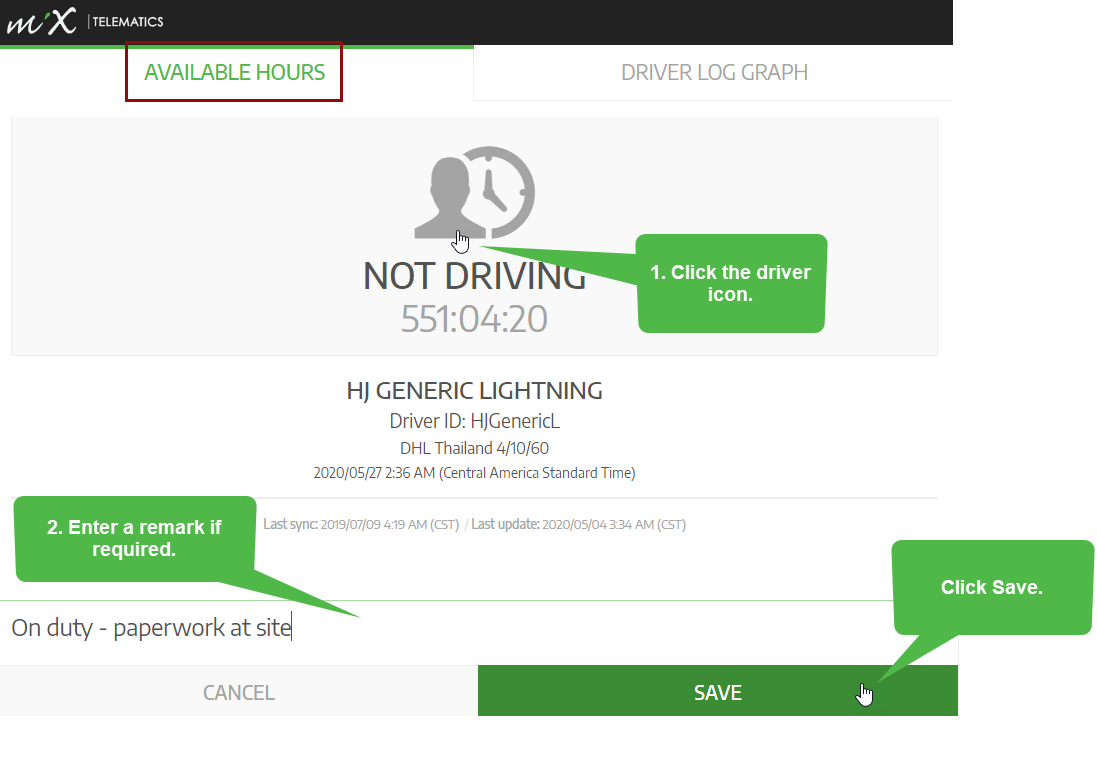Select the 2020/05/27 2:36 AM timestamp
The width and height of the screenshot is (1097, 760).
pos(474,473)
